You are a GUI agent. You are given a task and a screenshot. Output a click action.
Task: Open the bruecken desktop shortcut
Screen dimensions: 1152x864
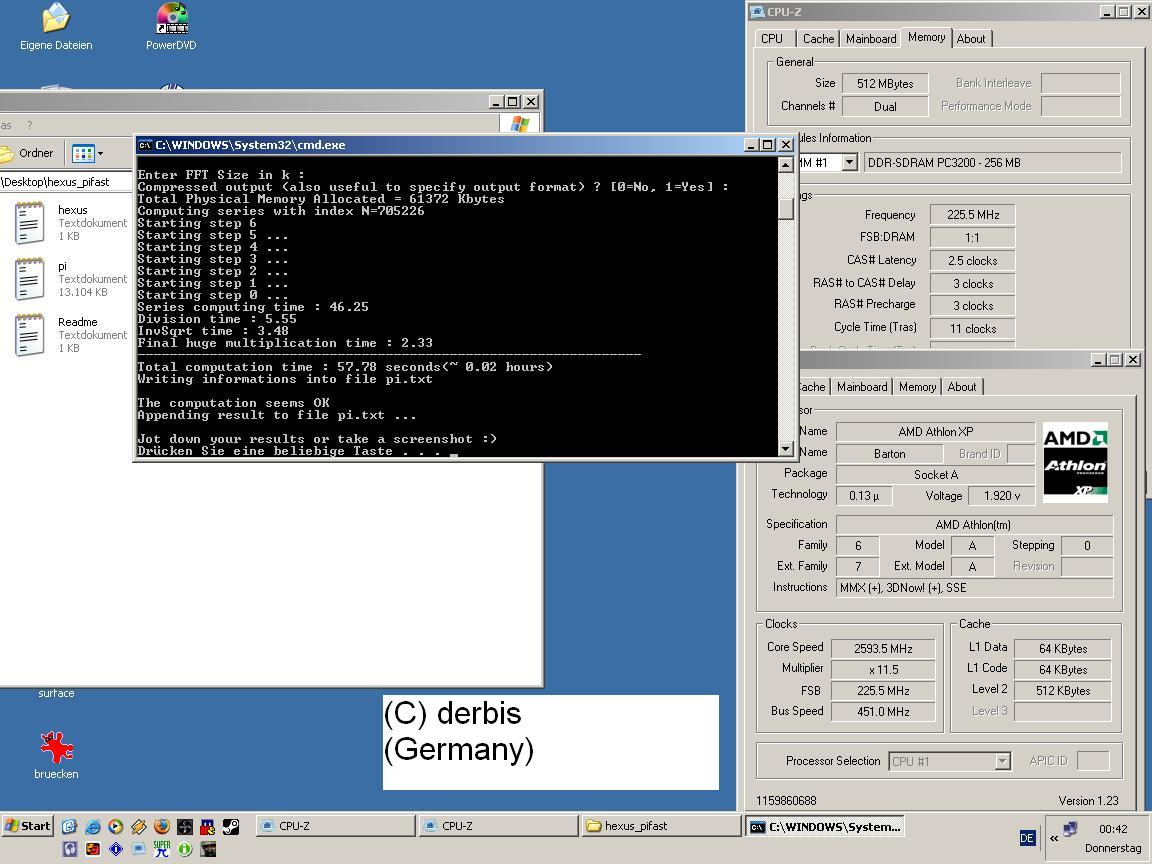[56, 755]
